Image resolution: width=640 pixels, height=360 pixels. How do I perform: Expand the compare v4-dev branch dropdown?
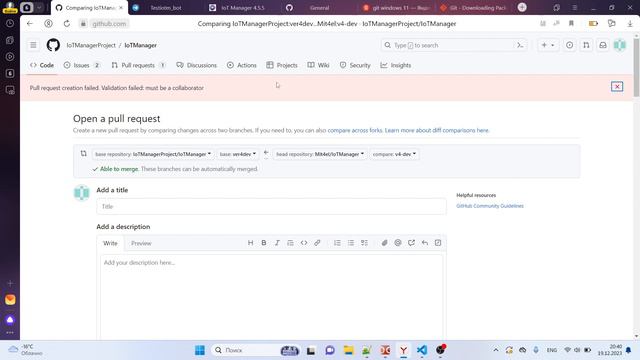point(394,154)
